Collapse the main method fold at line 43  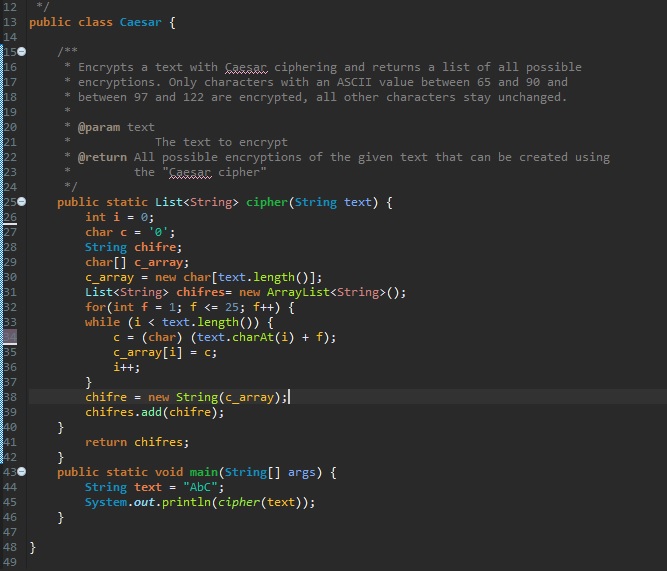point(21,471)
